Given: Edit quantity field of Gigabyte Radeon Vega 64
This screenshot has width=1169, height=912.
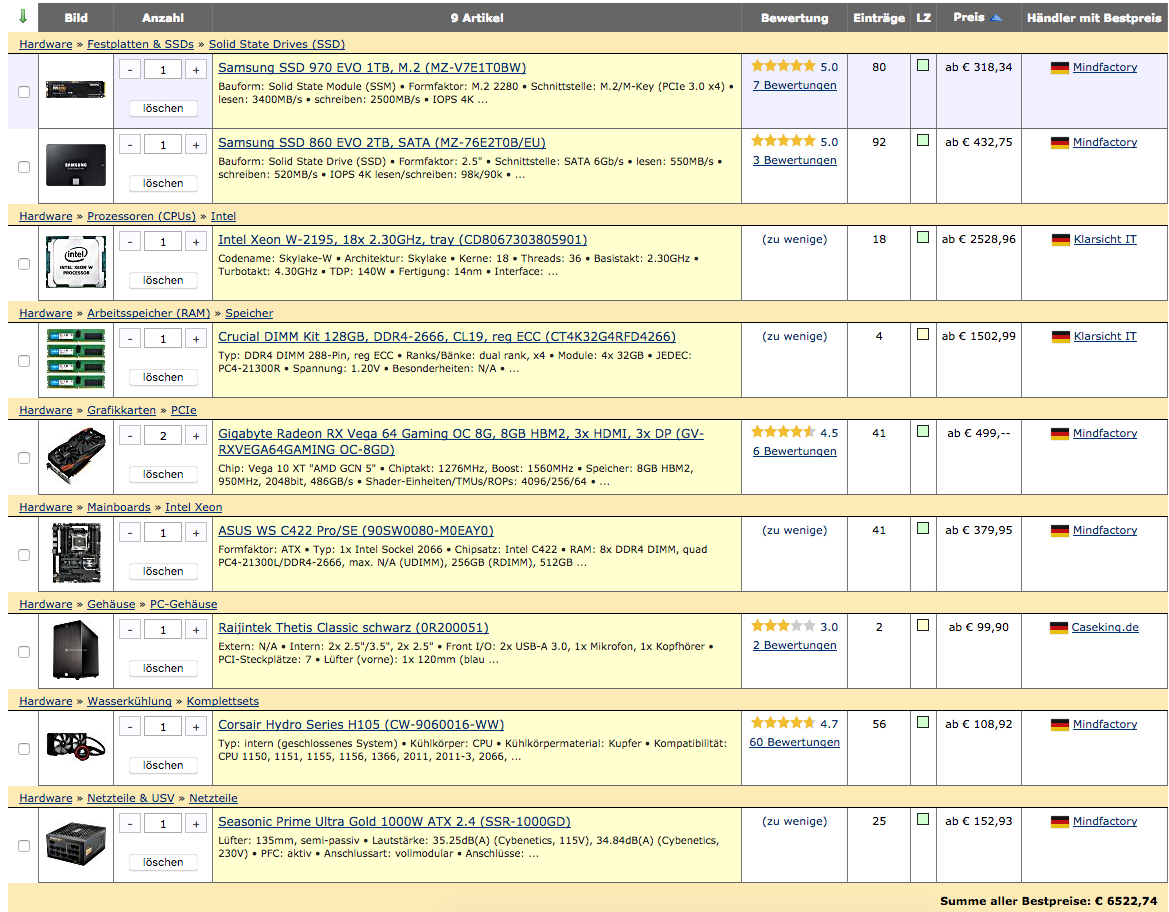Looking at the screenshot, I should tap(163, 436).
